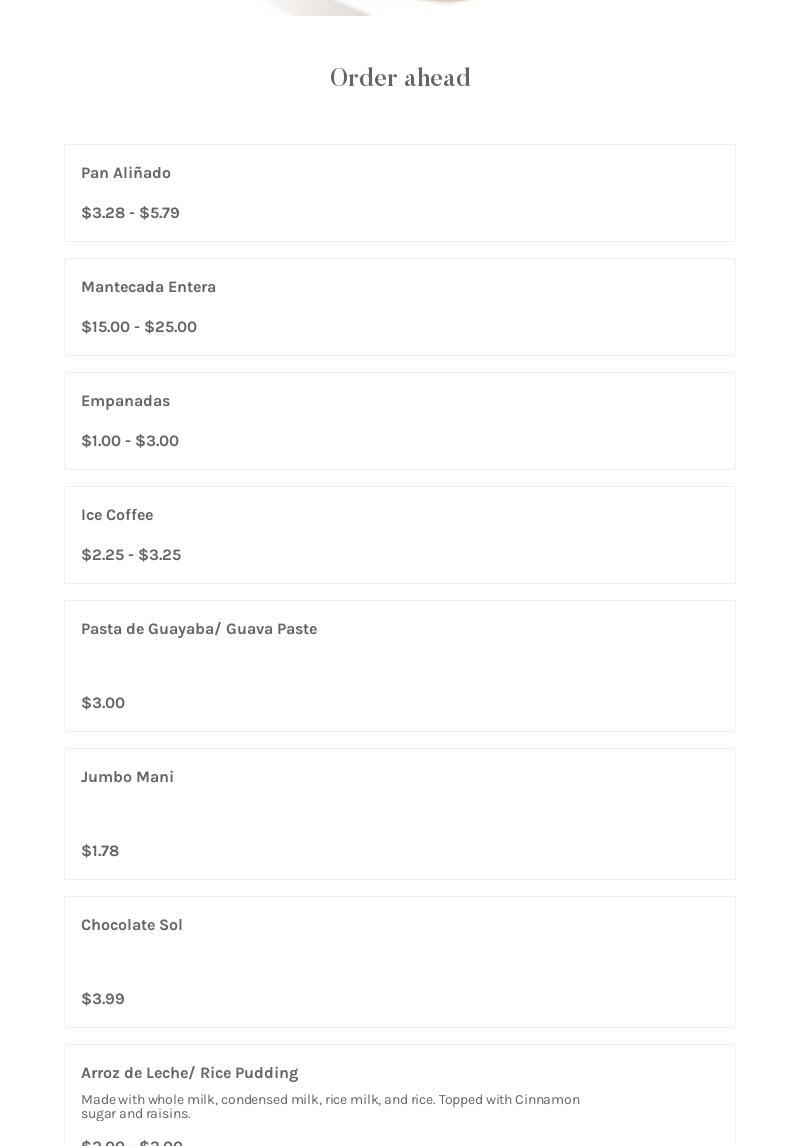The width and height of the screenshot is (800, 1146).
Task: Select the Jumbo Mani item title
Action: (x=127, y=777)
